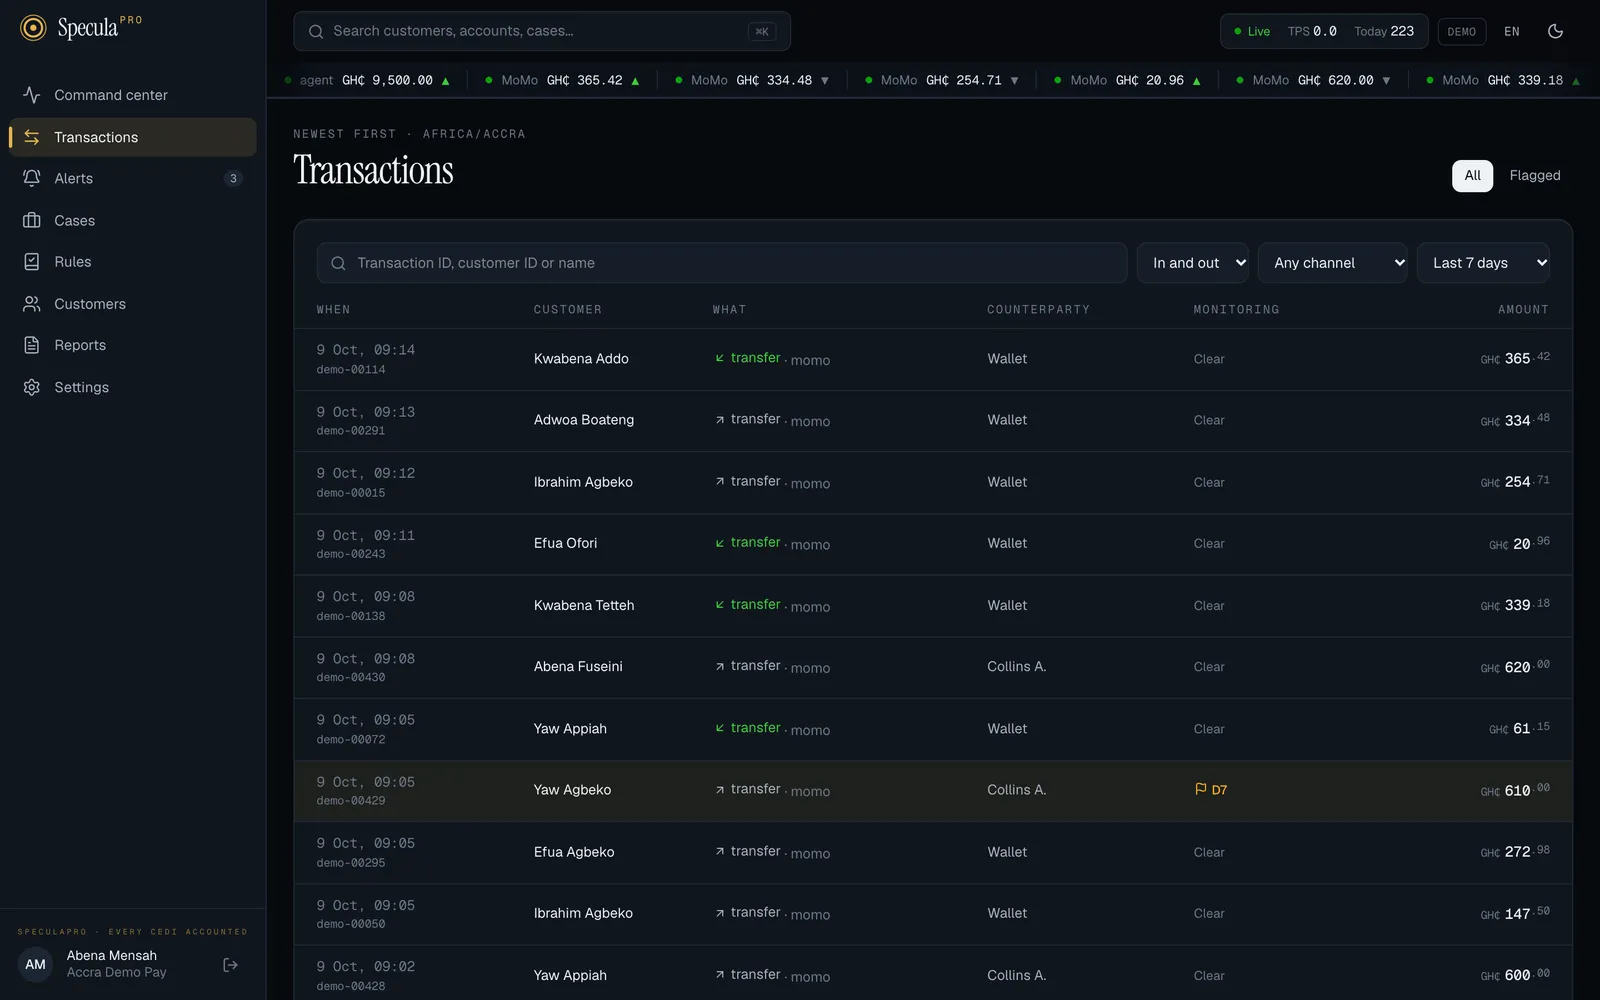This screenshot has width=1600, height=1000.
Task: Open the Last 7 days range dropdown
Action: pyautogui.click(x=1483, y=263)
